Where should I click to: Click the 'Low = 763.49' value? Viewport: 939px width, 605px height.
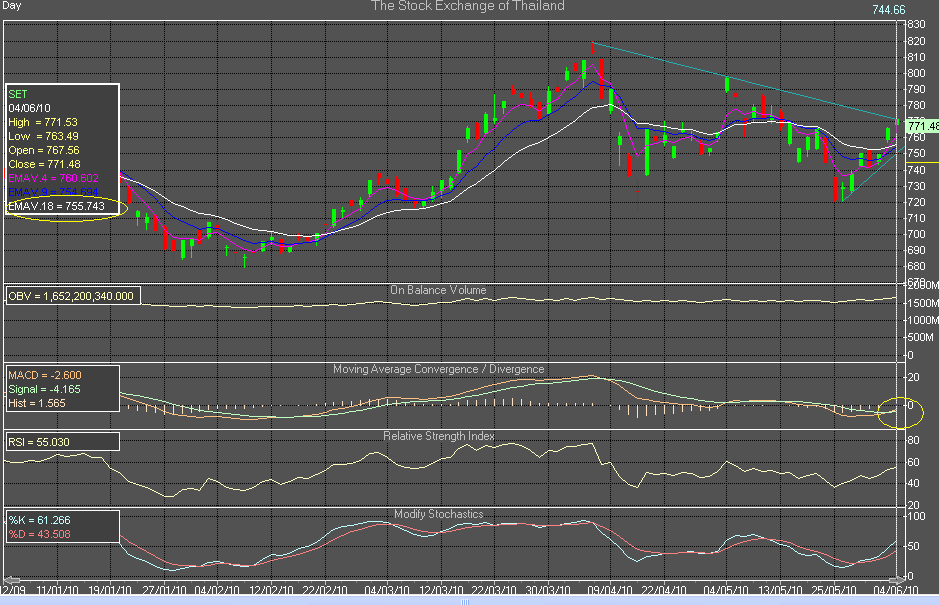(43, 136)
